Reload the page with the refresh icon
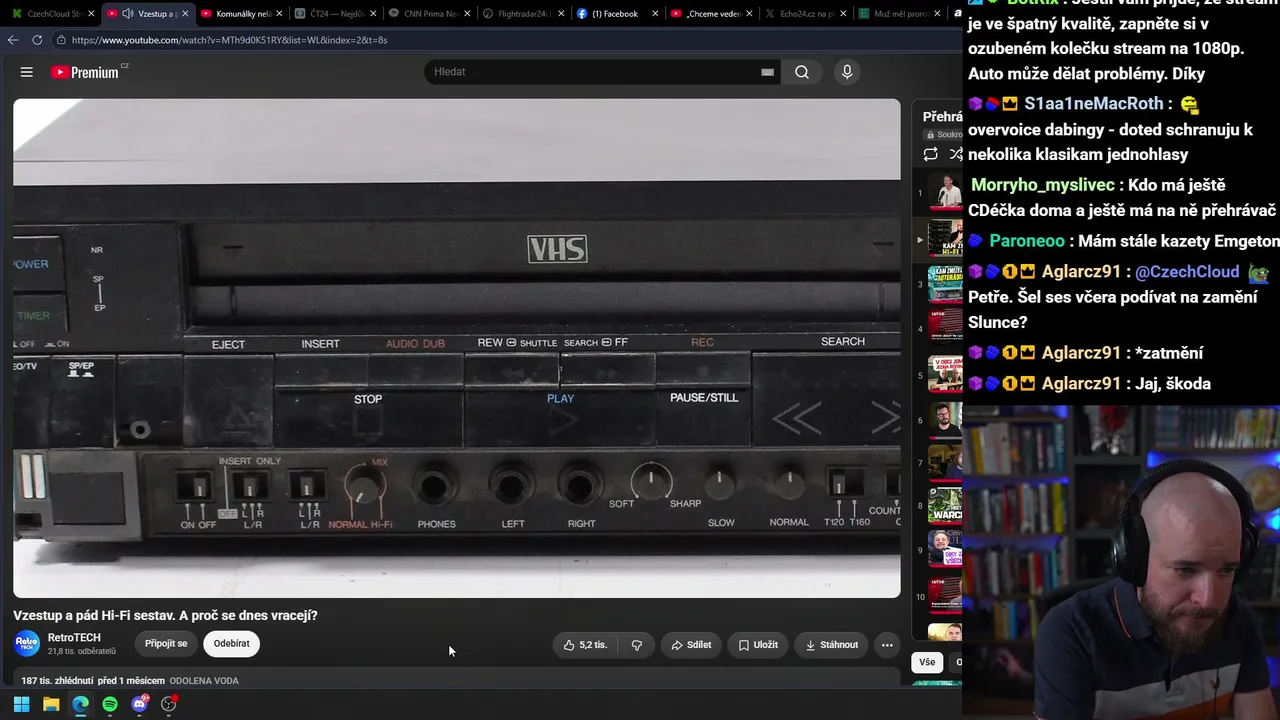1280x720 pixels. (x=37, y=40)
